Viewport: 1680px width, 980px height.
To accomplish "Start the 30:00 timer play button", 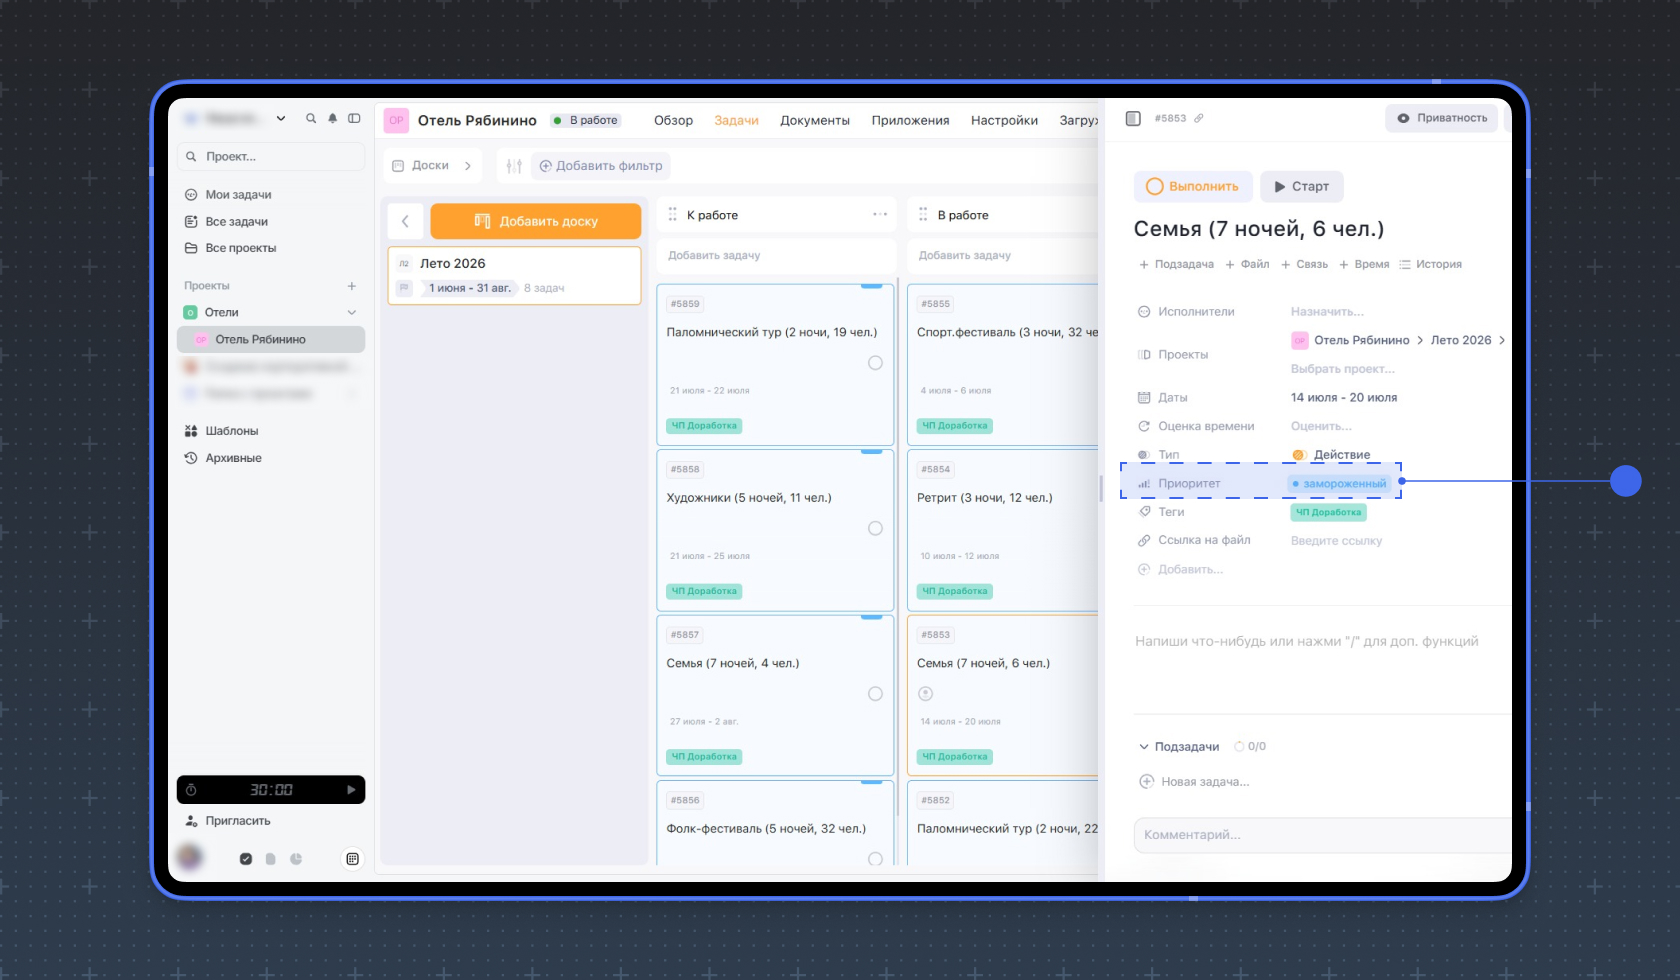I will click(x=351, y=790).
